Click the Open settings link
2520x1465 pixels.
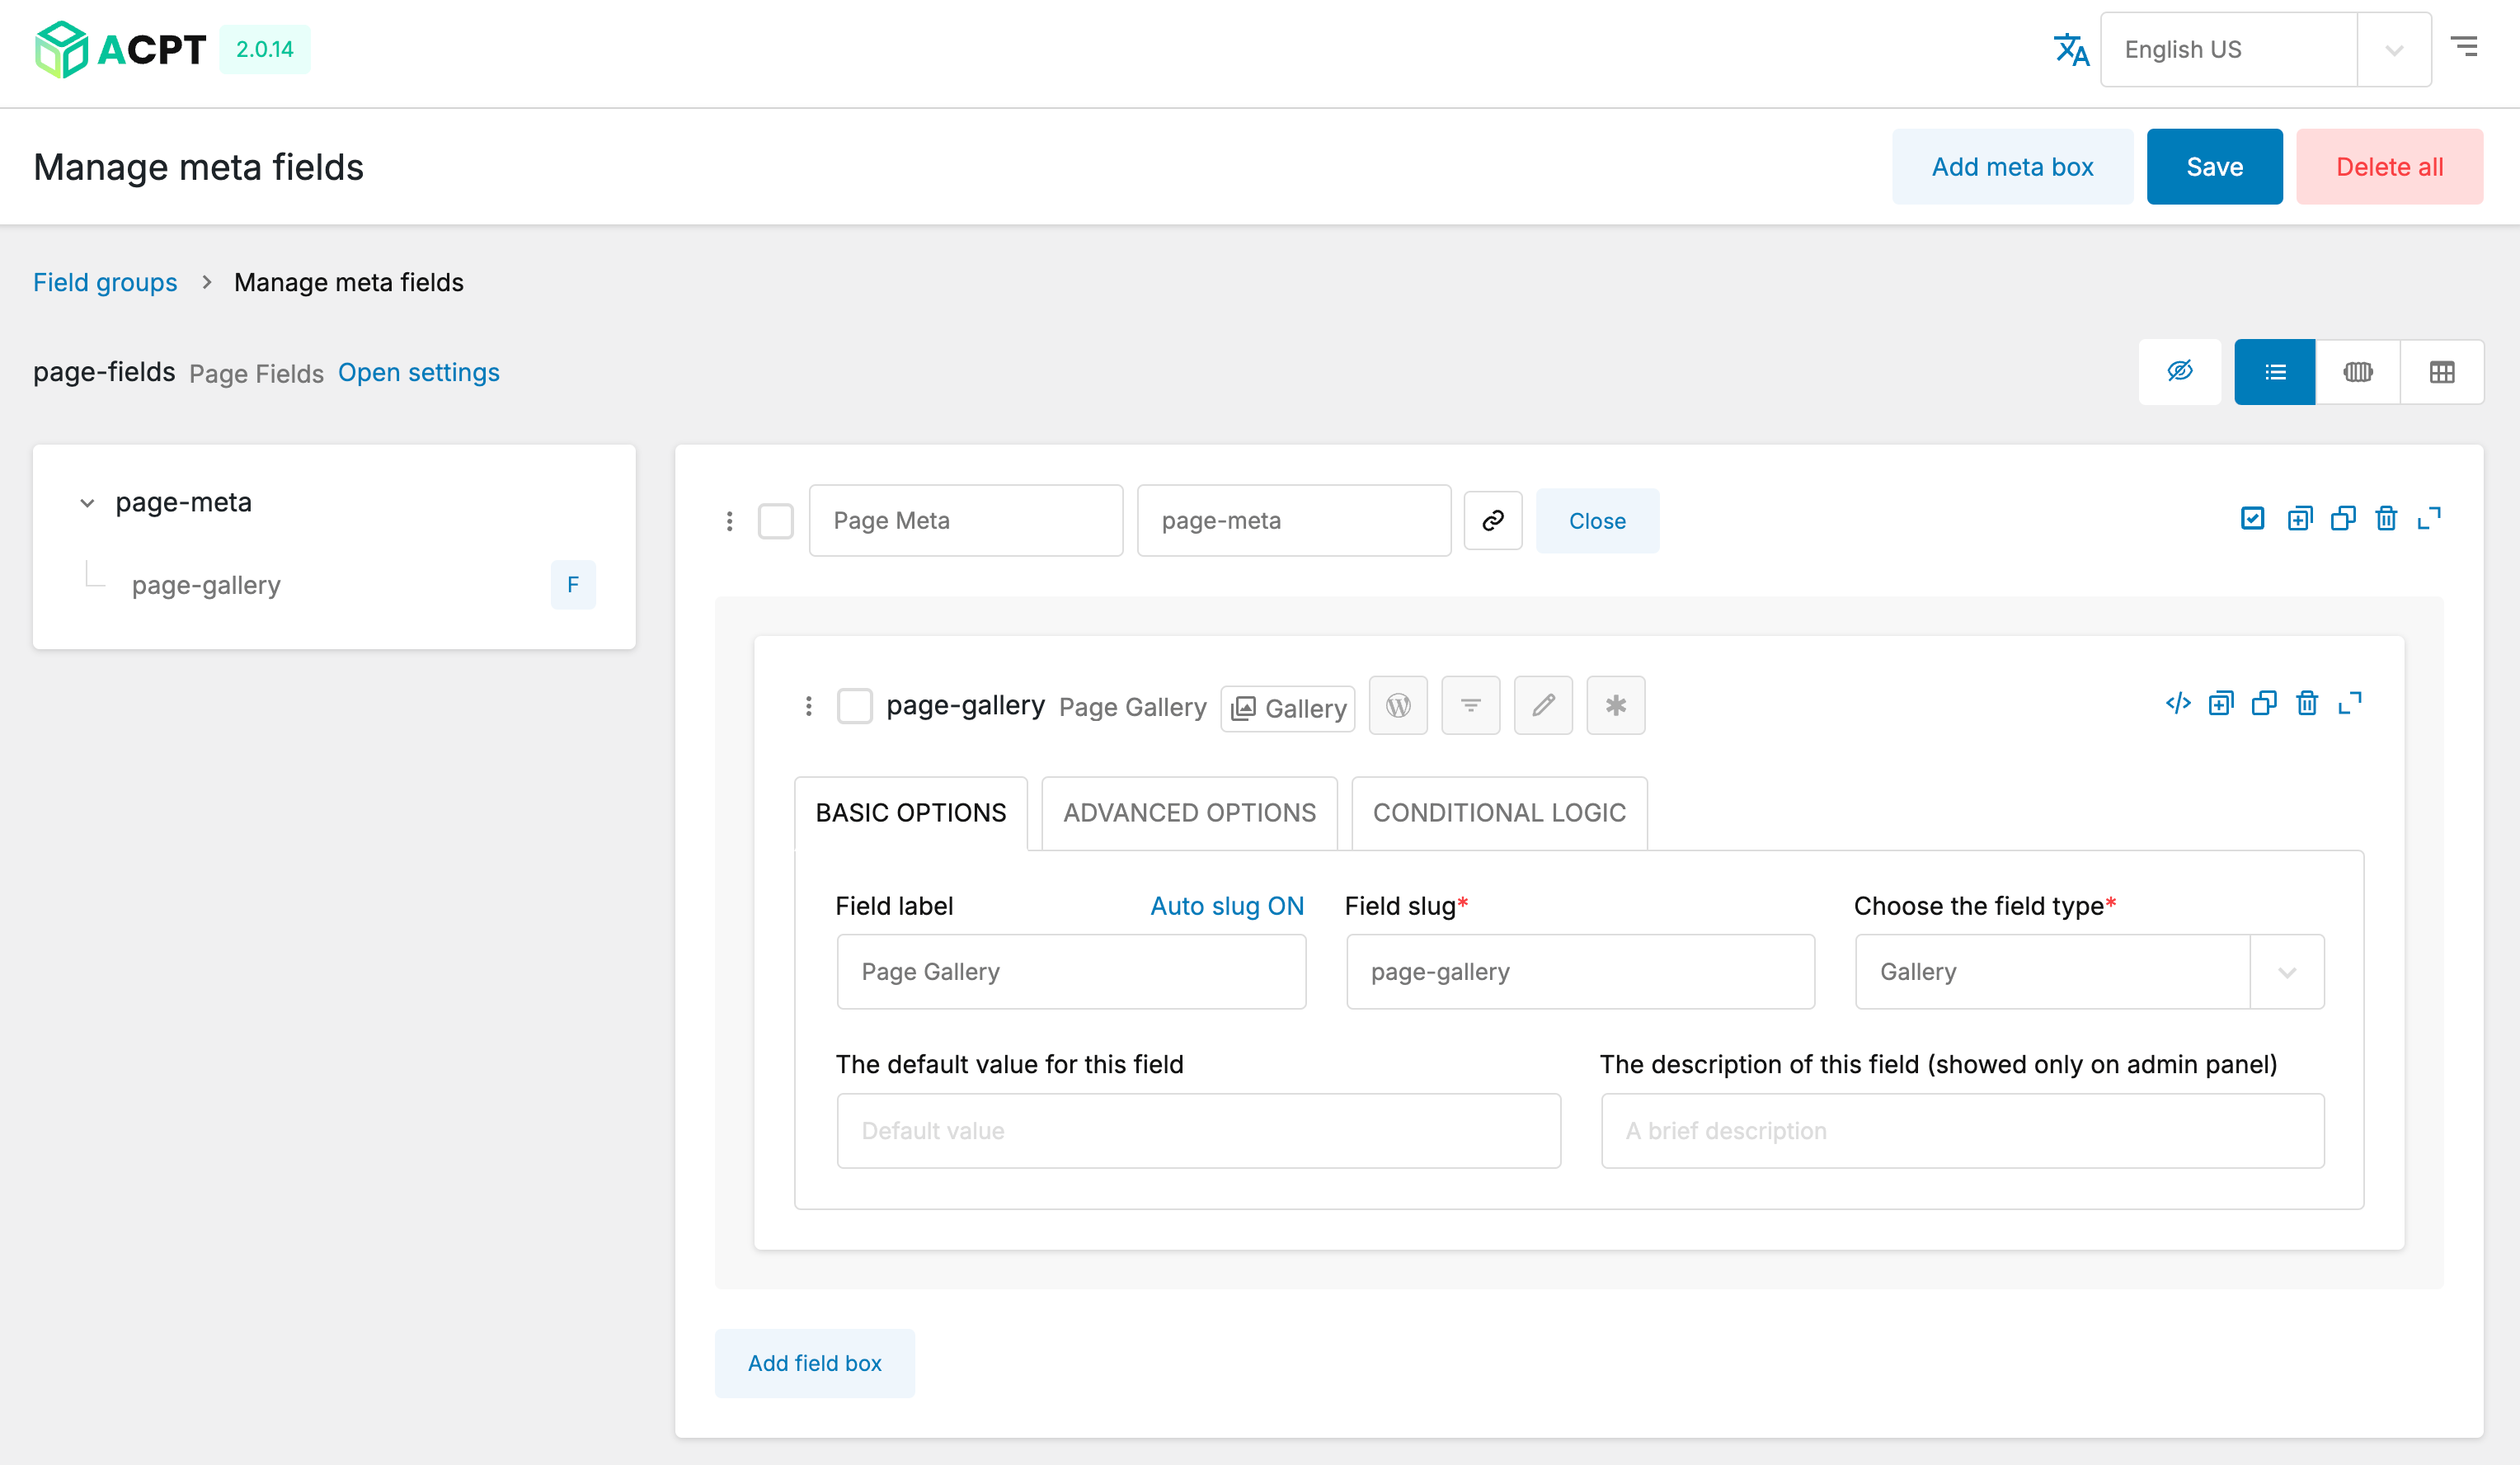(x=419, y=373)
